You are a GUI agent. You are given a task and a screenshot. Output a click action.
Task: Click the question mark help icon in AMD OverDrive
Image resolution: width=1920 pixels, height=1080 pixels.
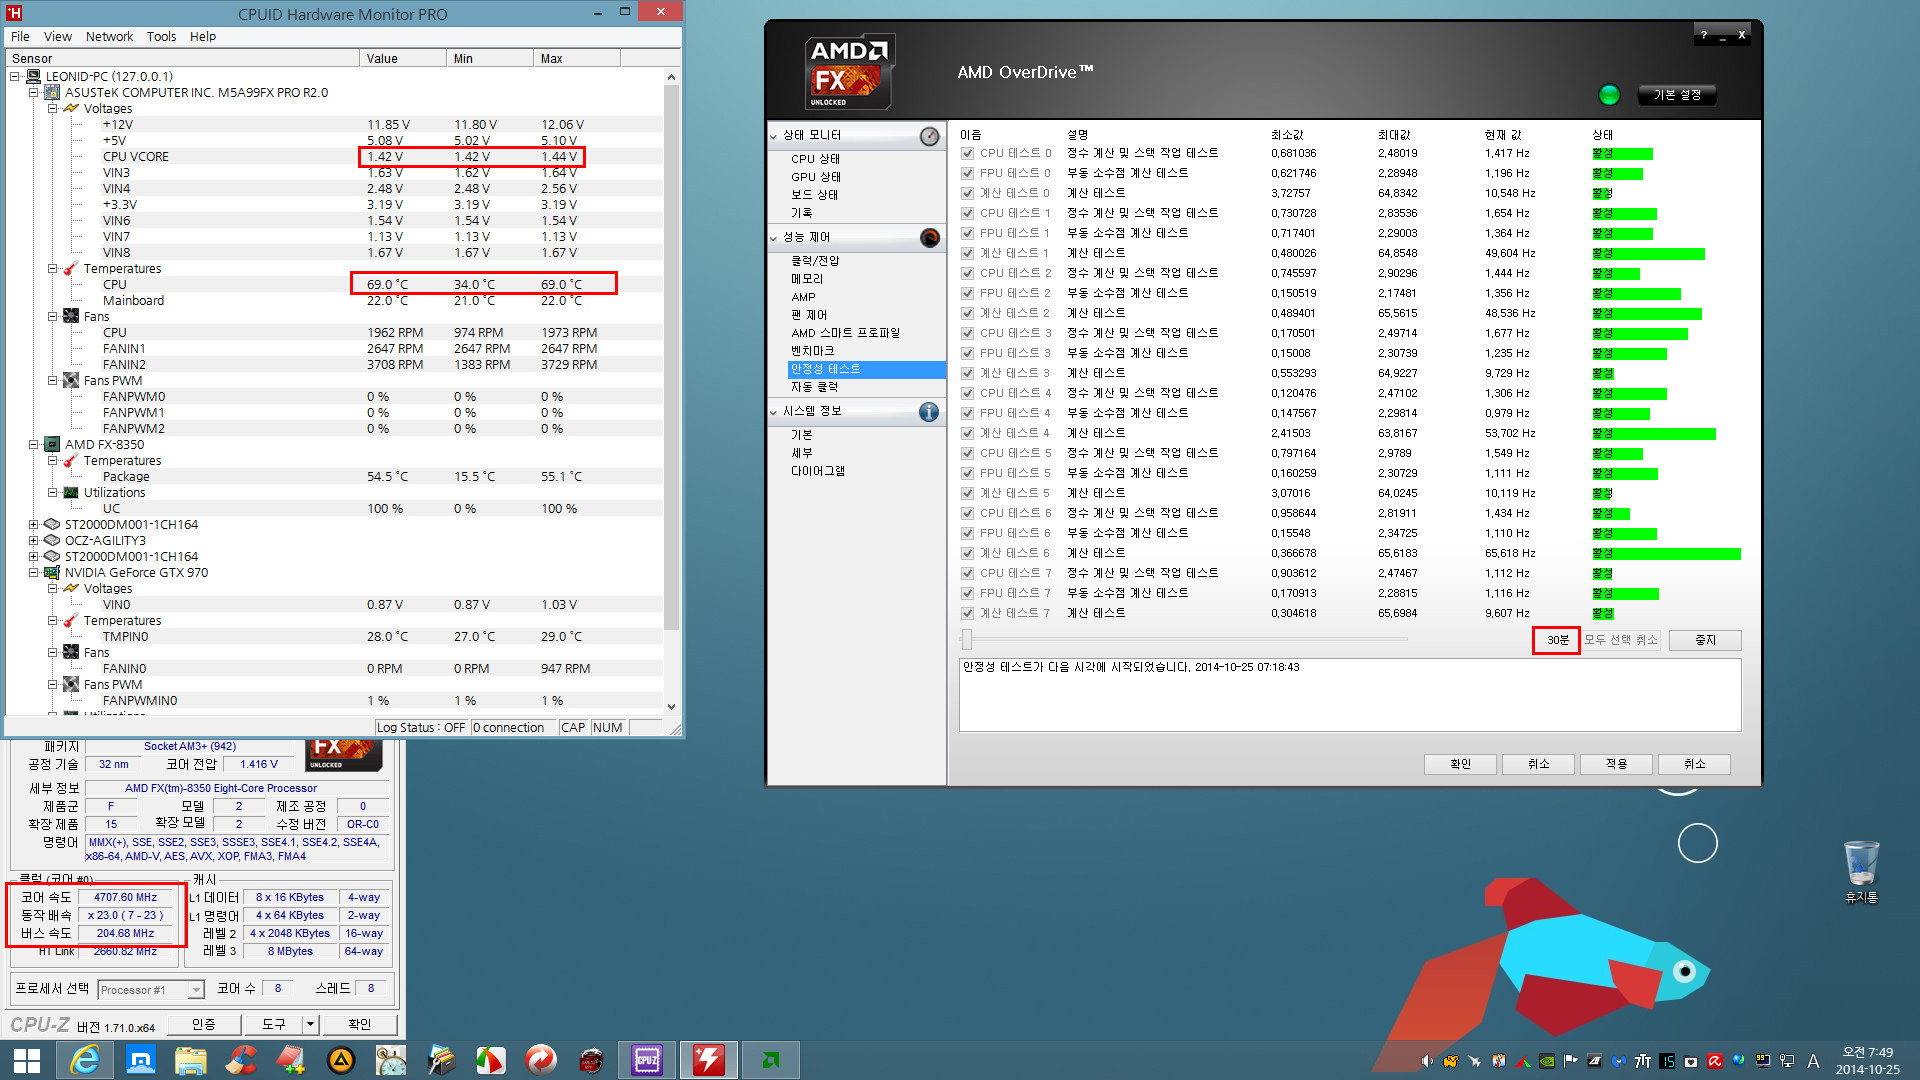(x=1704, y=35)
